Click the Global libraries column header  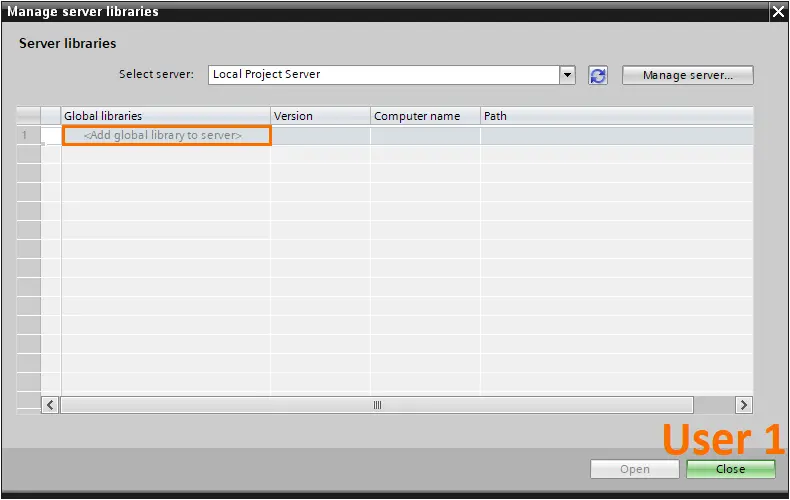166,116
